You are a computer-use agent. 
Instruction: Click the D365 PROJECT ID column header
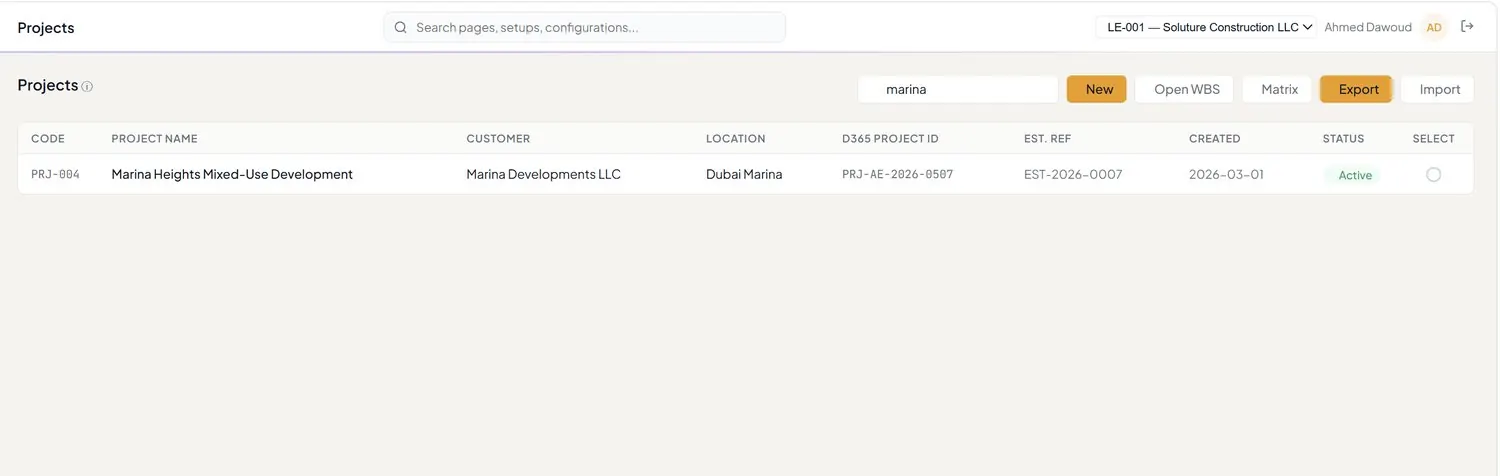coord(890,139)
